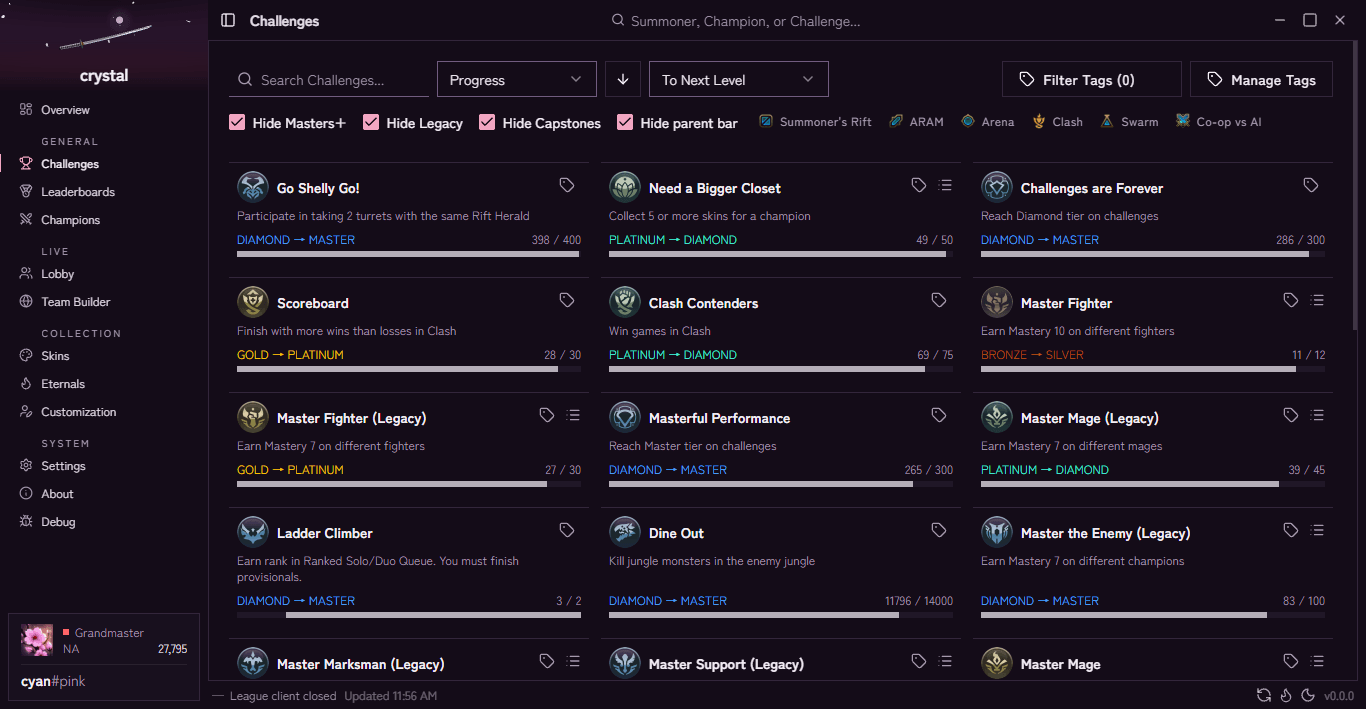Click the tag icon on Challenges are Forever
The image size is (1366, 709).
1311,185
